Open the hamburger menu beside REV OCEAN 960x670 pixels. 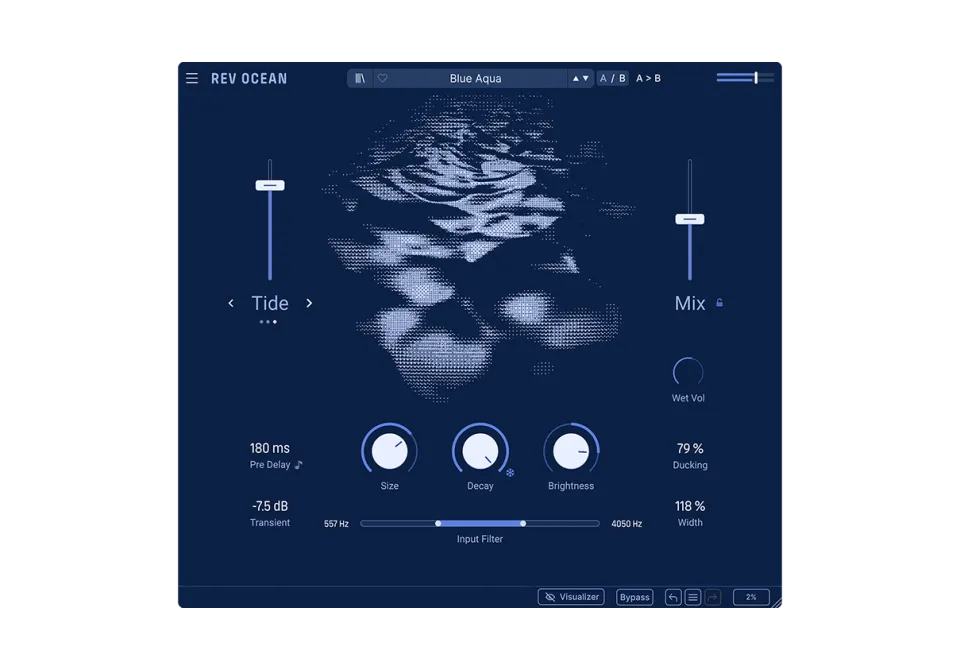tap(192, 78)
